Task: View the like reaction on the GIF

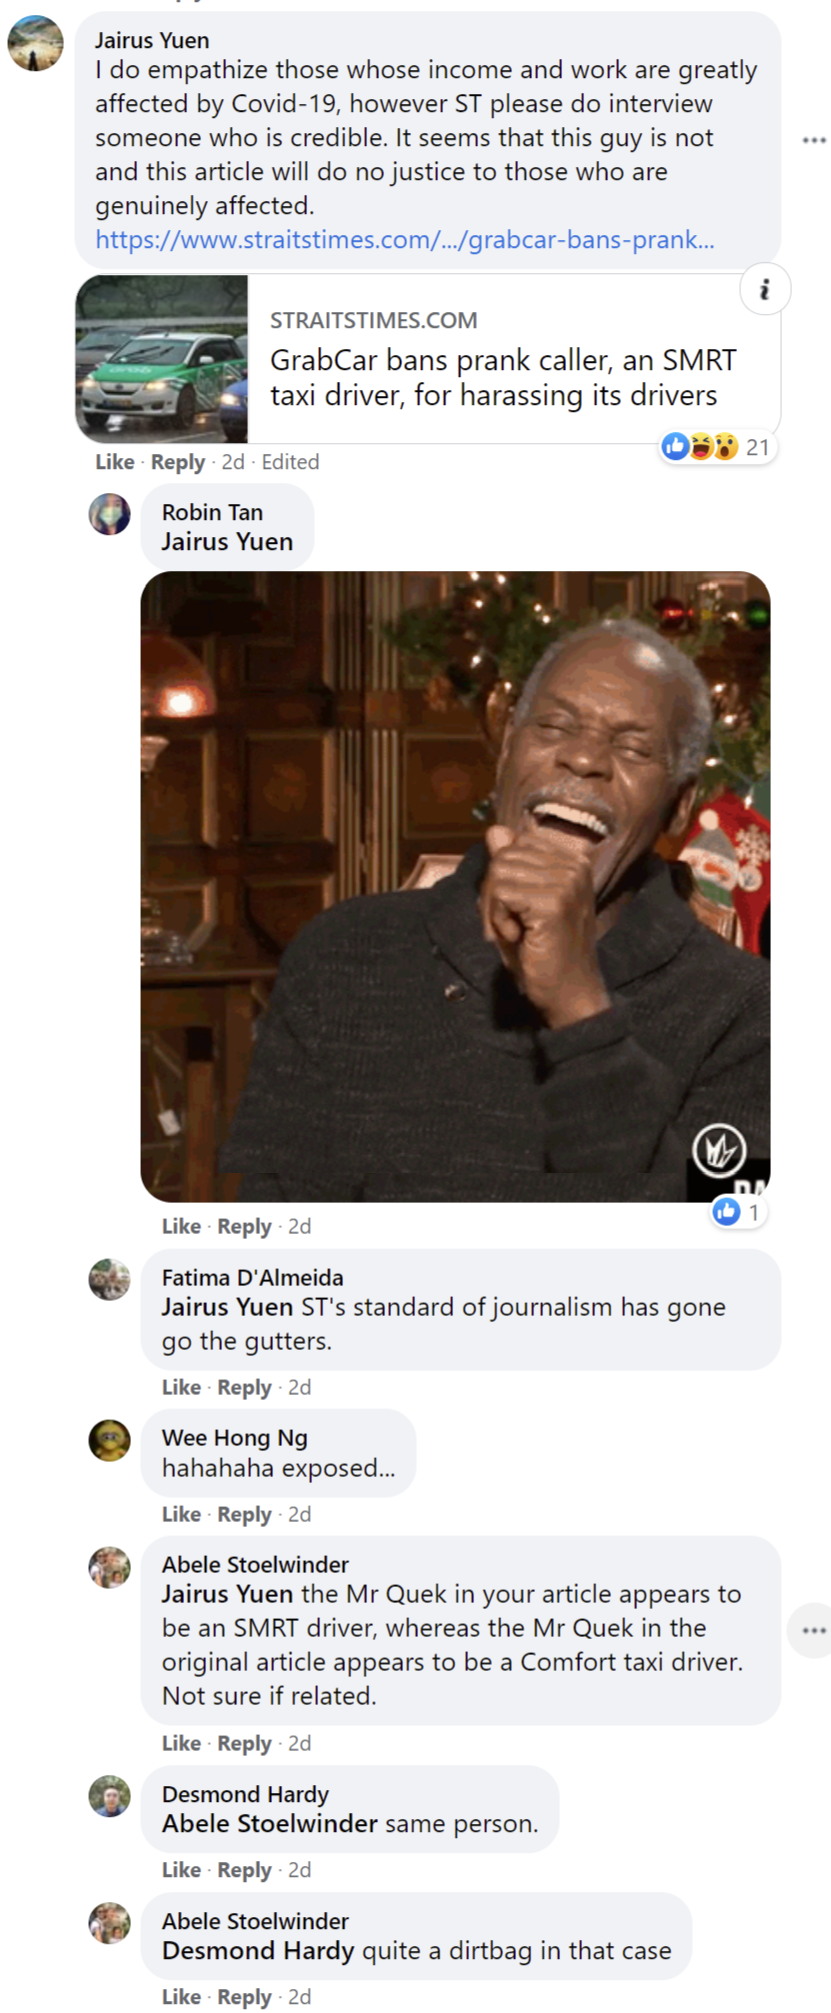Action: (x=737, y=1212)
